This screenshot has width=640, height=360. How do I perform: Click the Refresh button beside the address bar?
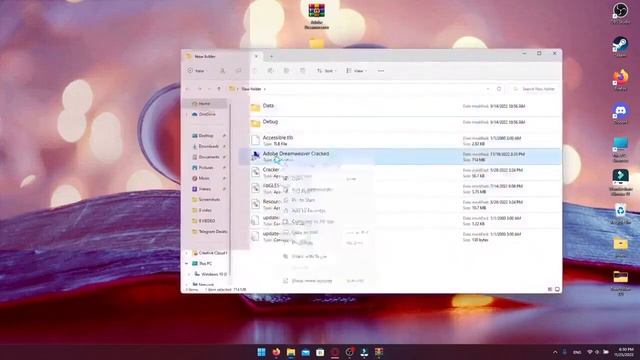(499, 89)
